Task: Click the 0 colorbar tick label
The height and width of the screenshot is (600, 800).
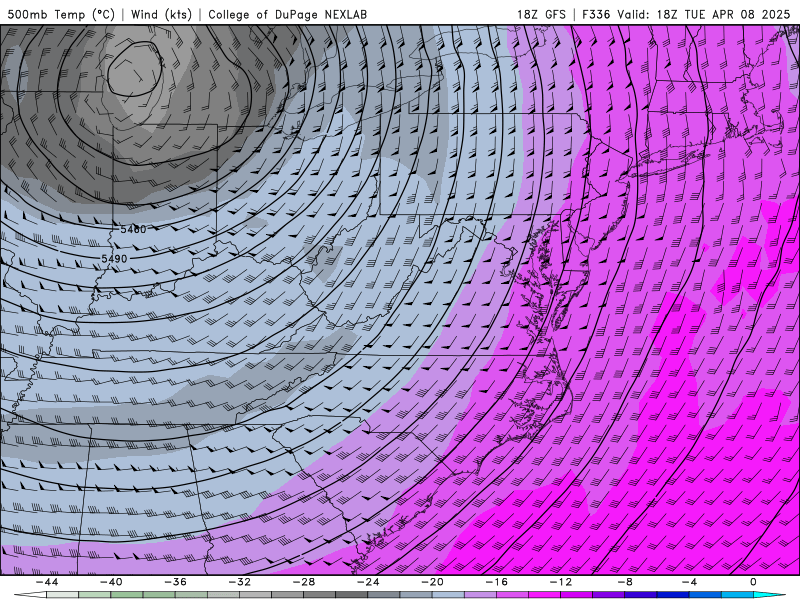Action: pos(754,582)
